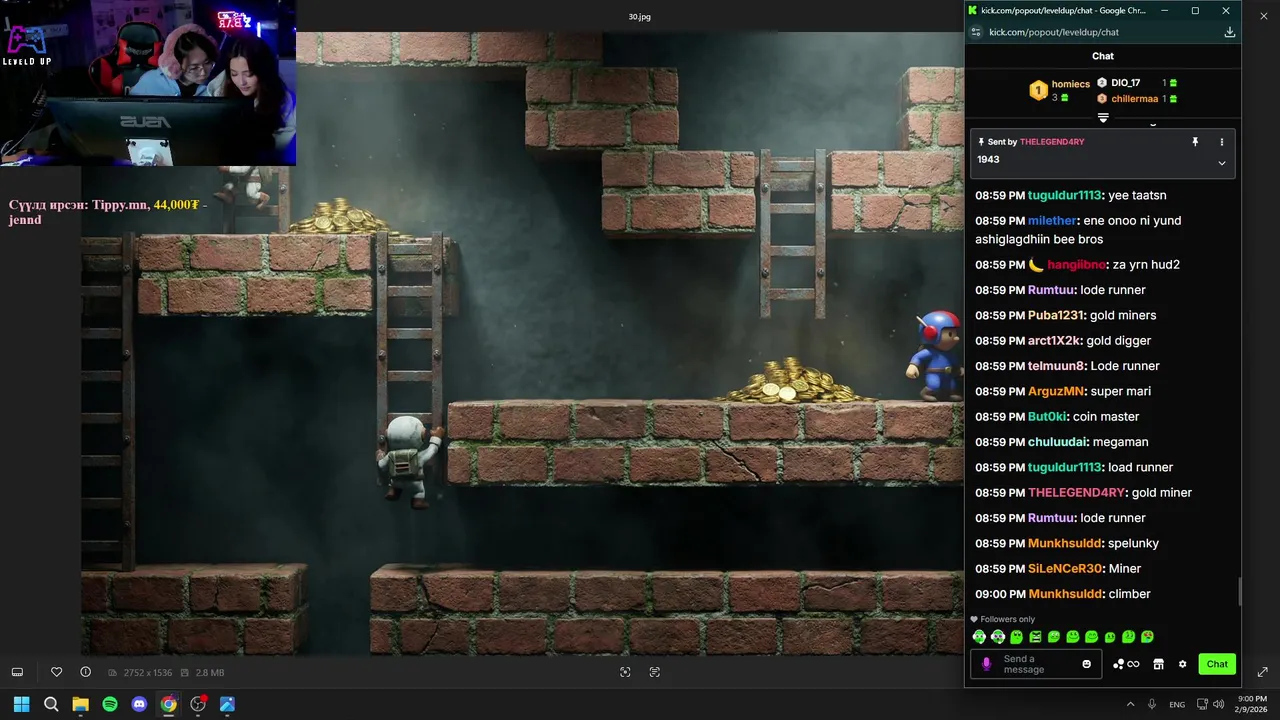
Task: Open the Windows Start menu
Action: pyautogui.click(x=21, y=704)
